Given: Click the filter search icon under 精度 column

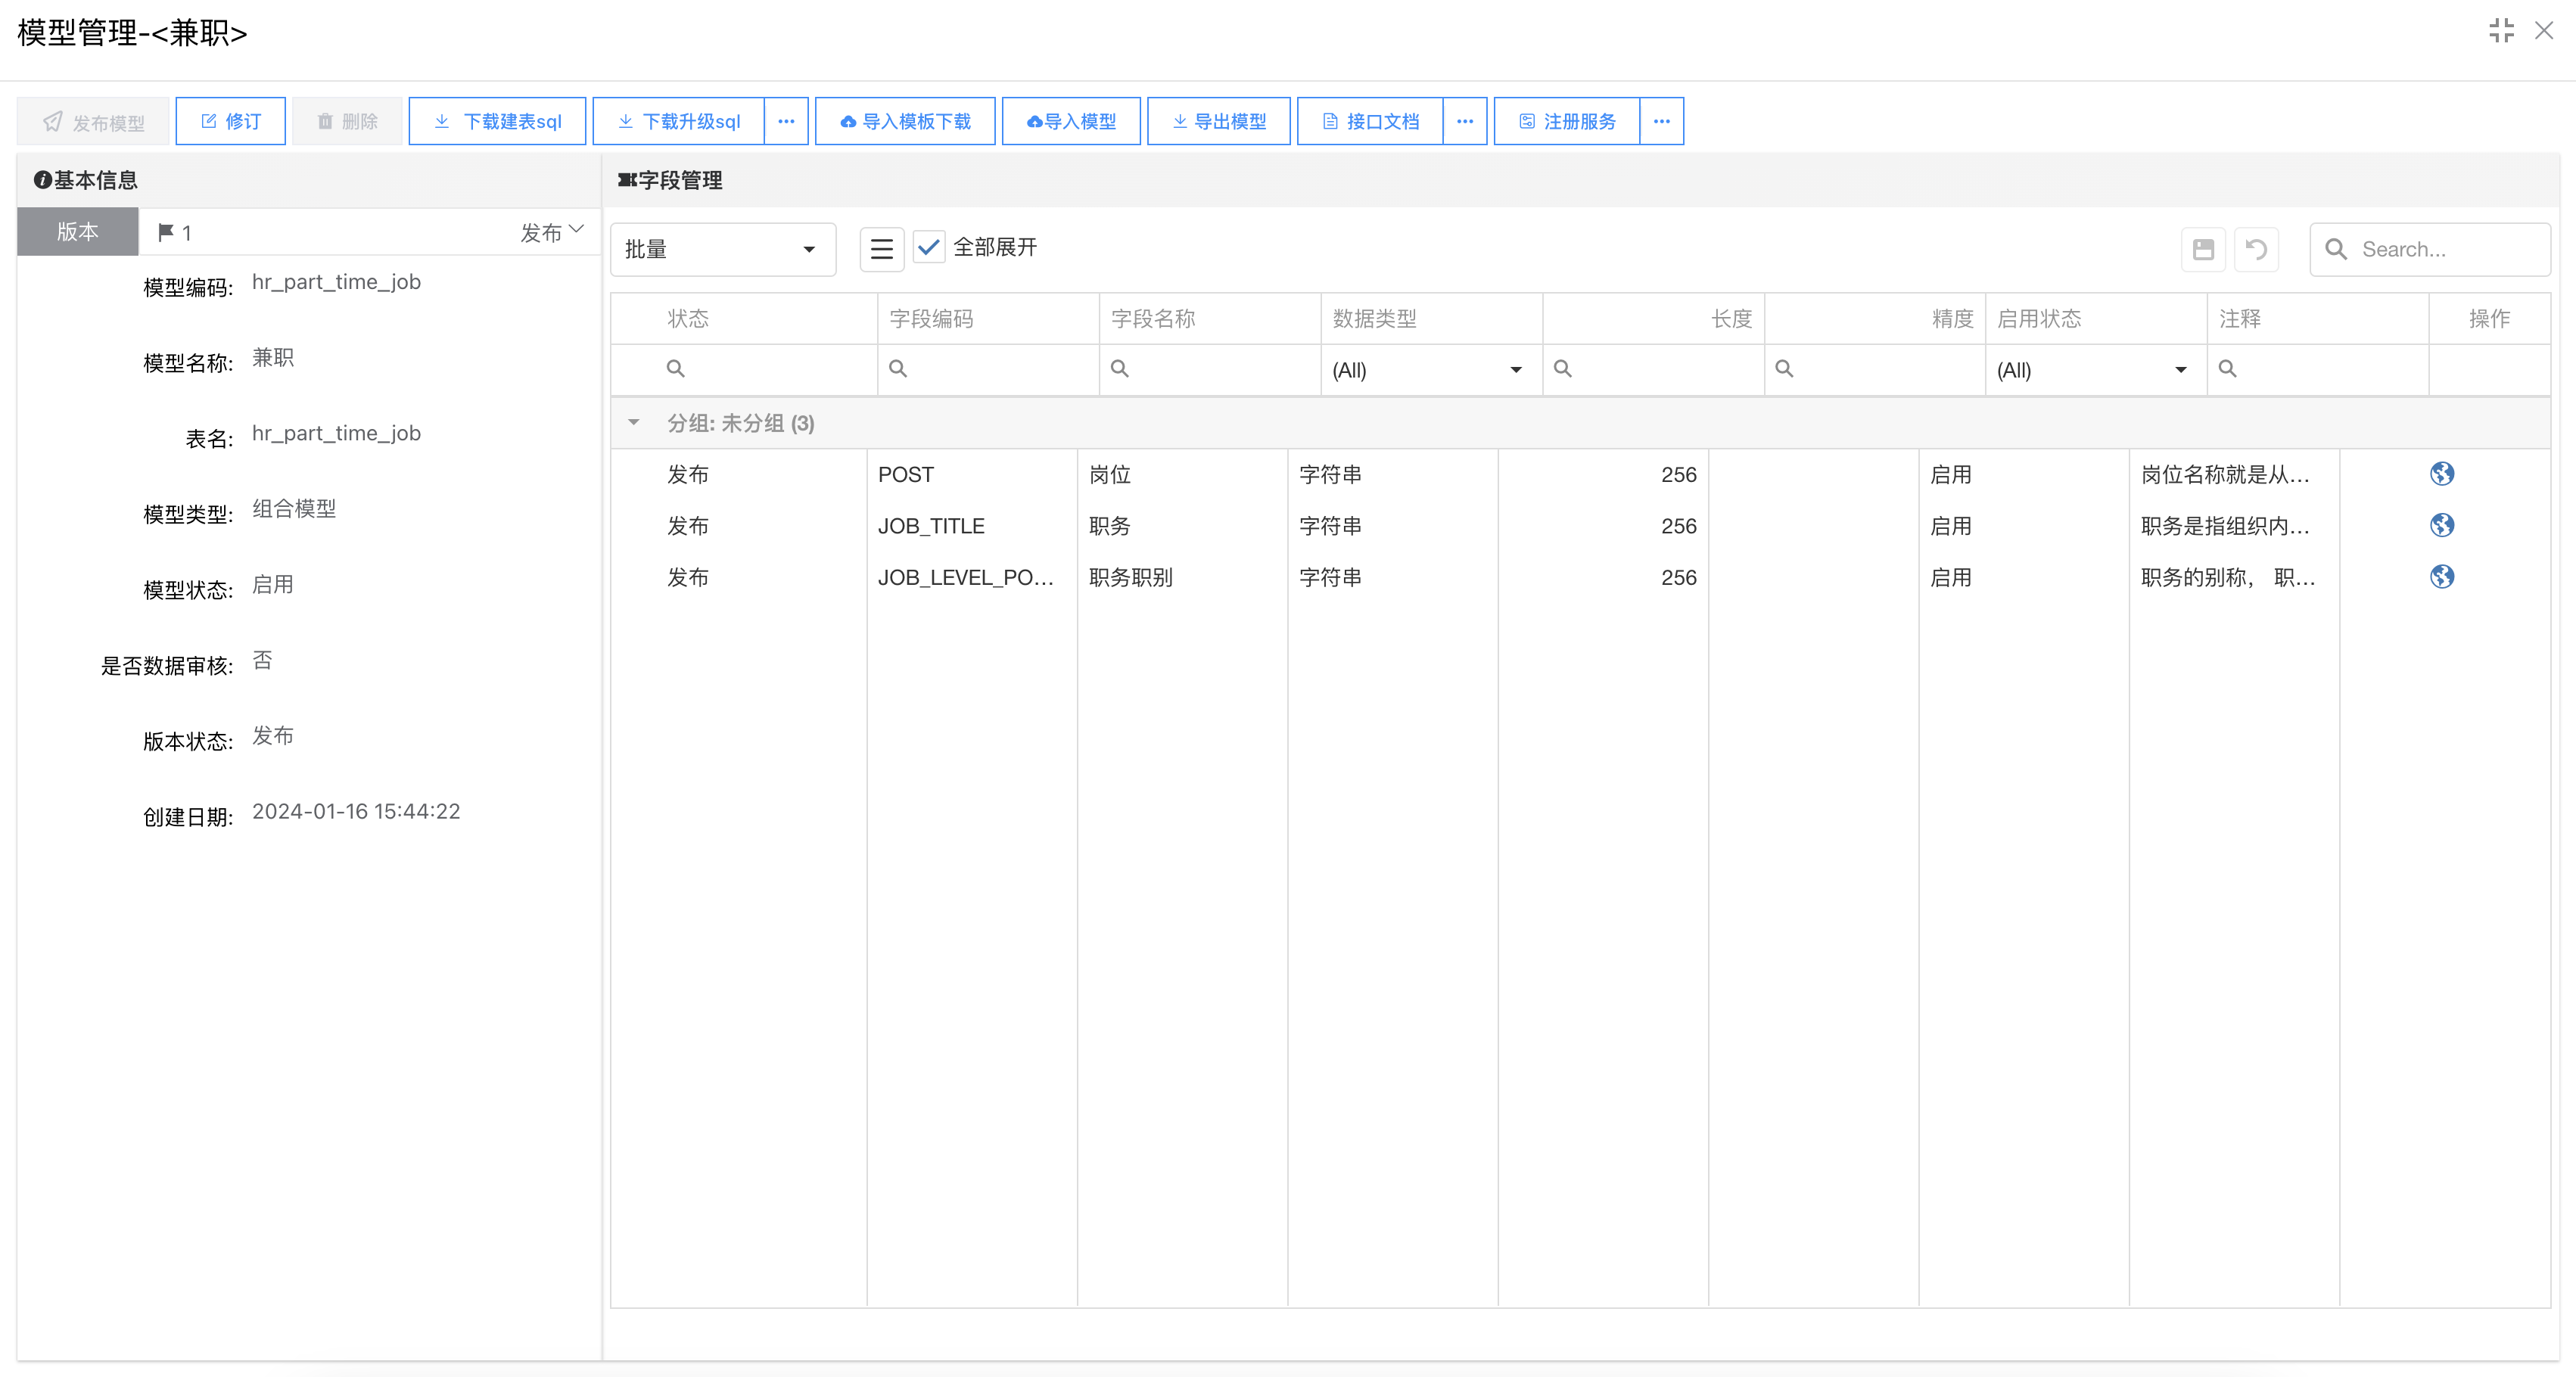Looking at the screenshot, I should click(1784, 369).
